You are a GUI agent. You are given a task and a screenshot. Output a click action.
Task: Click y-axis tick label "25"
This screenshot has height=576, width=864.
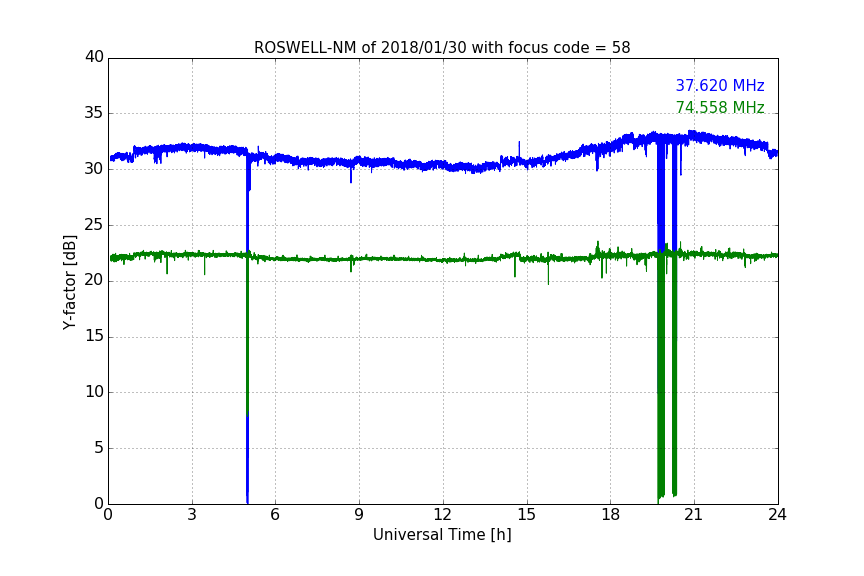coord(94,225)
